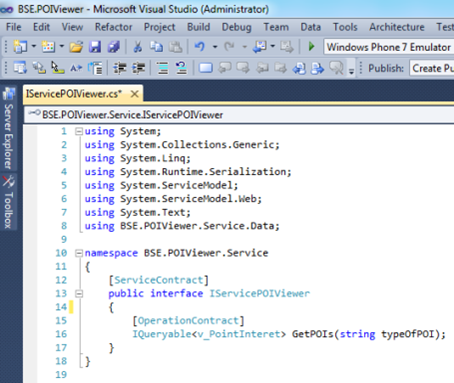Open the Edit menu
The image size is (454, 383).
click(41, 27)
